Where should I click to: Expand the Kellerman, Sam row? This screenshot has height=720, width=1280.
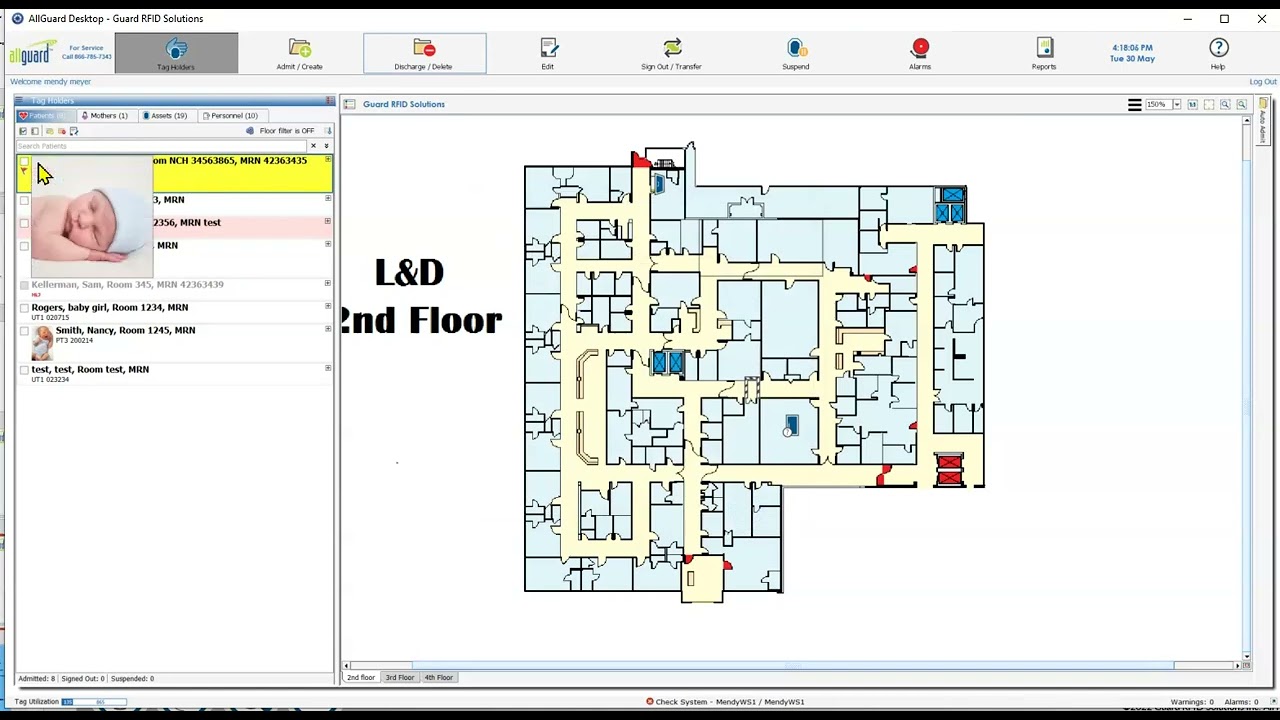click(x=328, y=284)
